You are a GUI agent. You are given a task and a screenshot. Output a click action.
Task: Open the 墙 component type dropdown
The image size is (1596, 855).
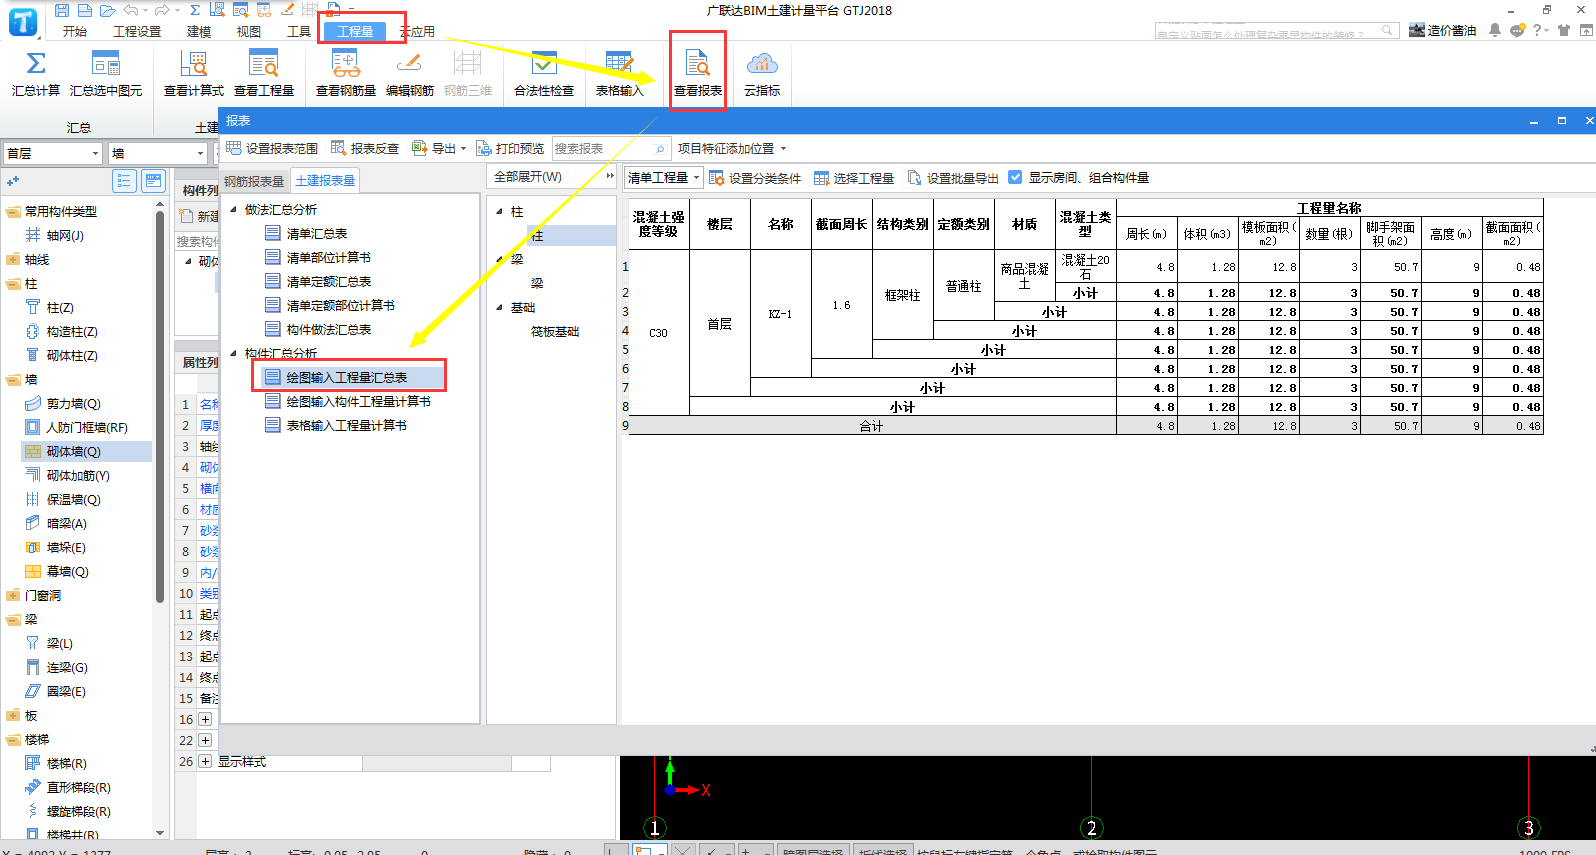tap(158, 153)
